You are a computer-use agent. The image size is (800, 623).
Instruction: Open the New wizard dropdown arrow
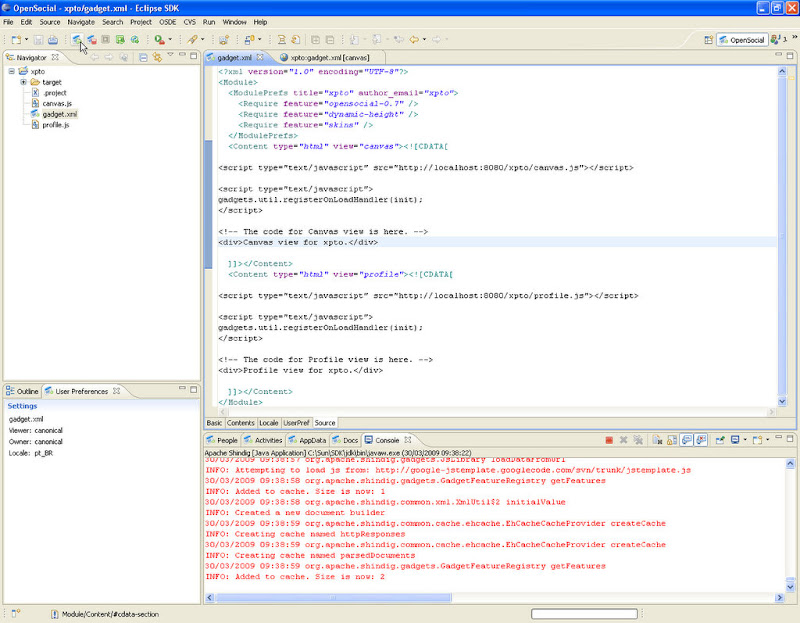tap(27, 40)
